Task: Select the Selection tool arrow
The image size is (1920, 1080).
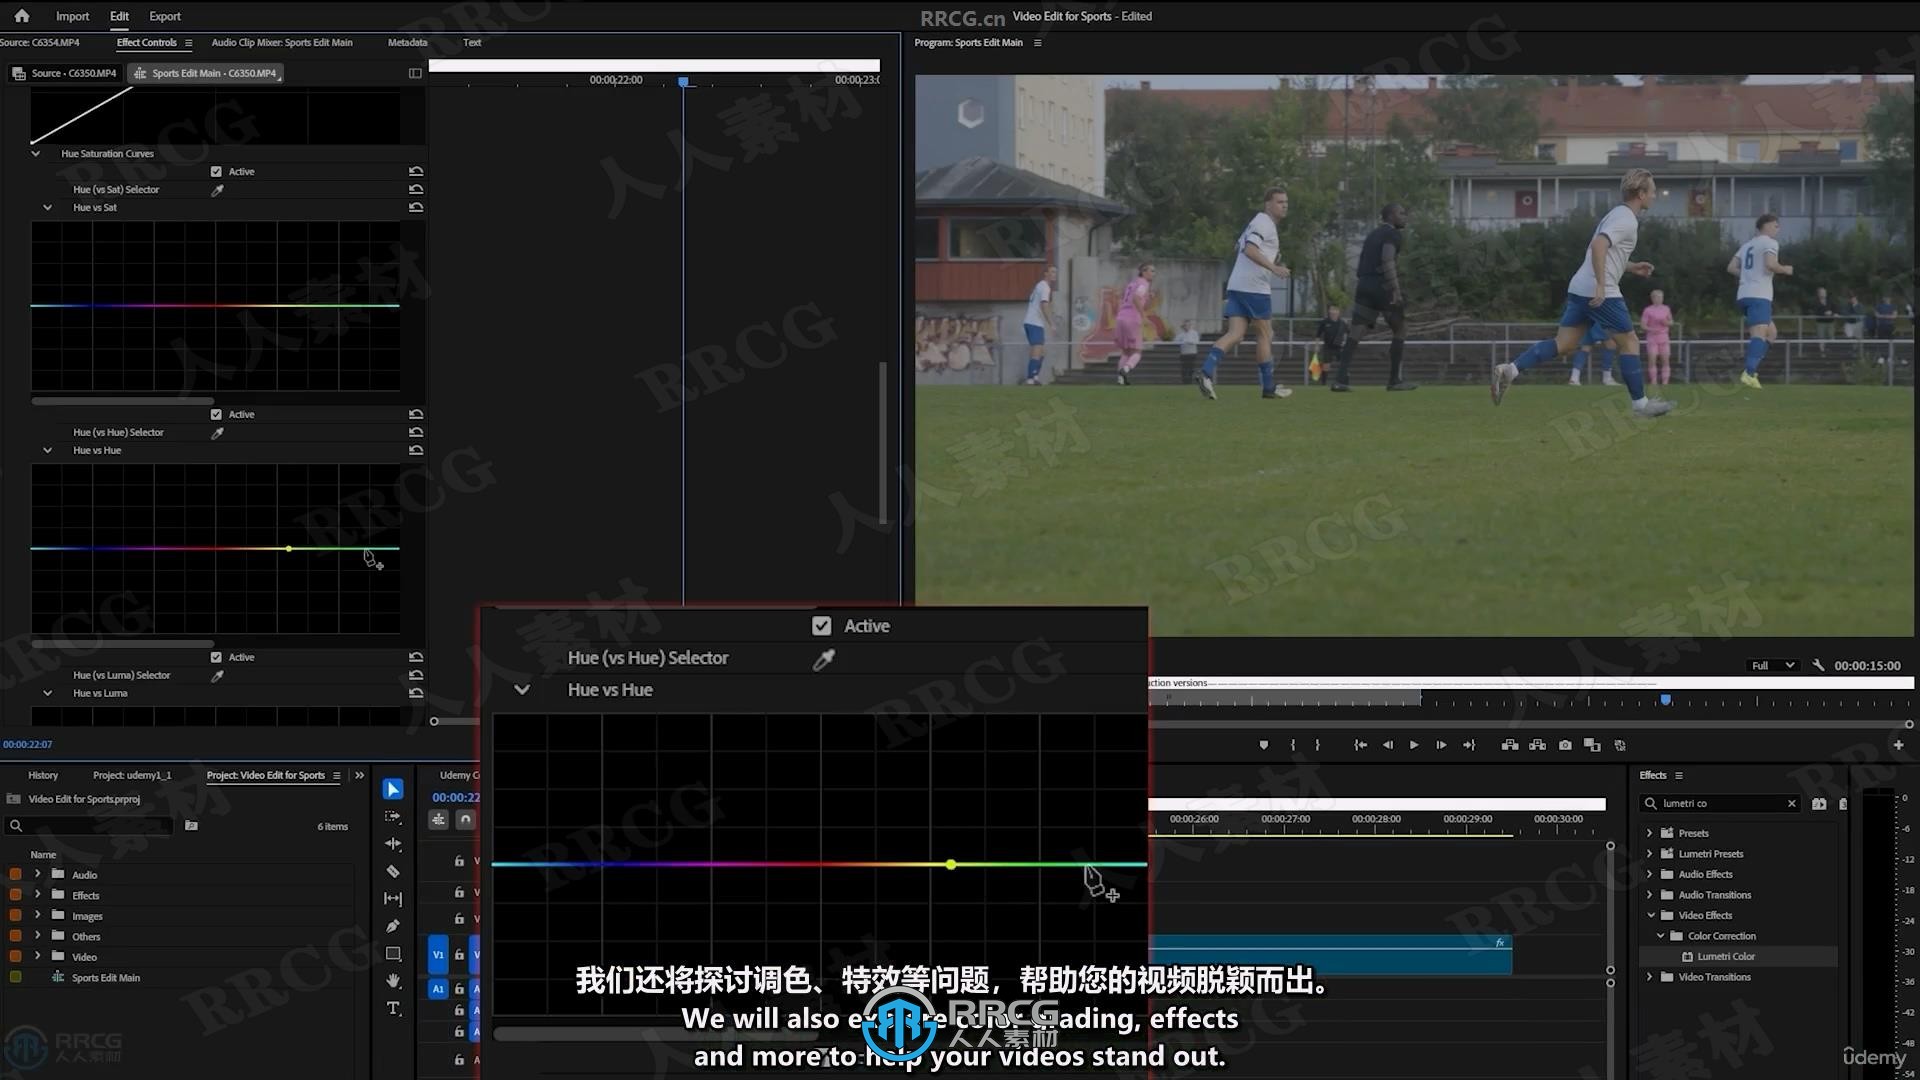Action: click(393, 790)
